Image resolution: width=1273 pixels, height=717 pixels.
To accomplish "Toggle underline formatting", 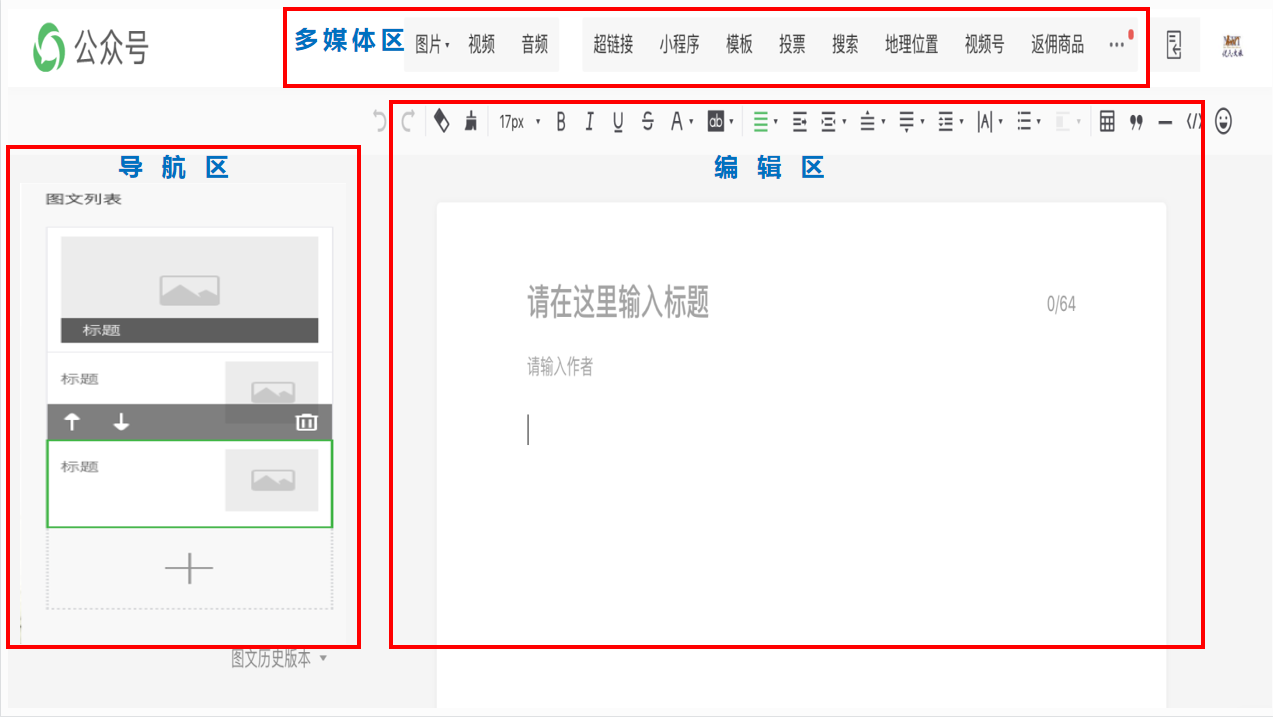I will [x=618, y=120].
